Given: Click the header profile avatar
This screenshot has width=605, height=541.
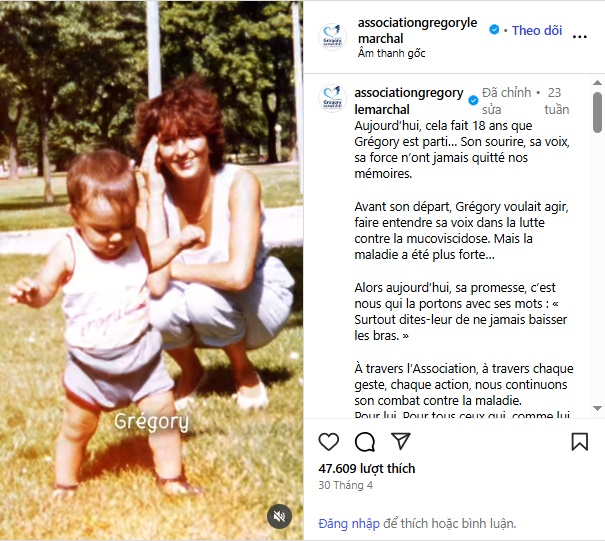Looking at the screenshot, I should click(332, 37).
